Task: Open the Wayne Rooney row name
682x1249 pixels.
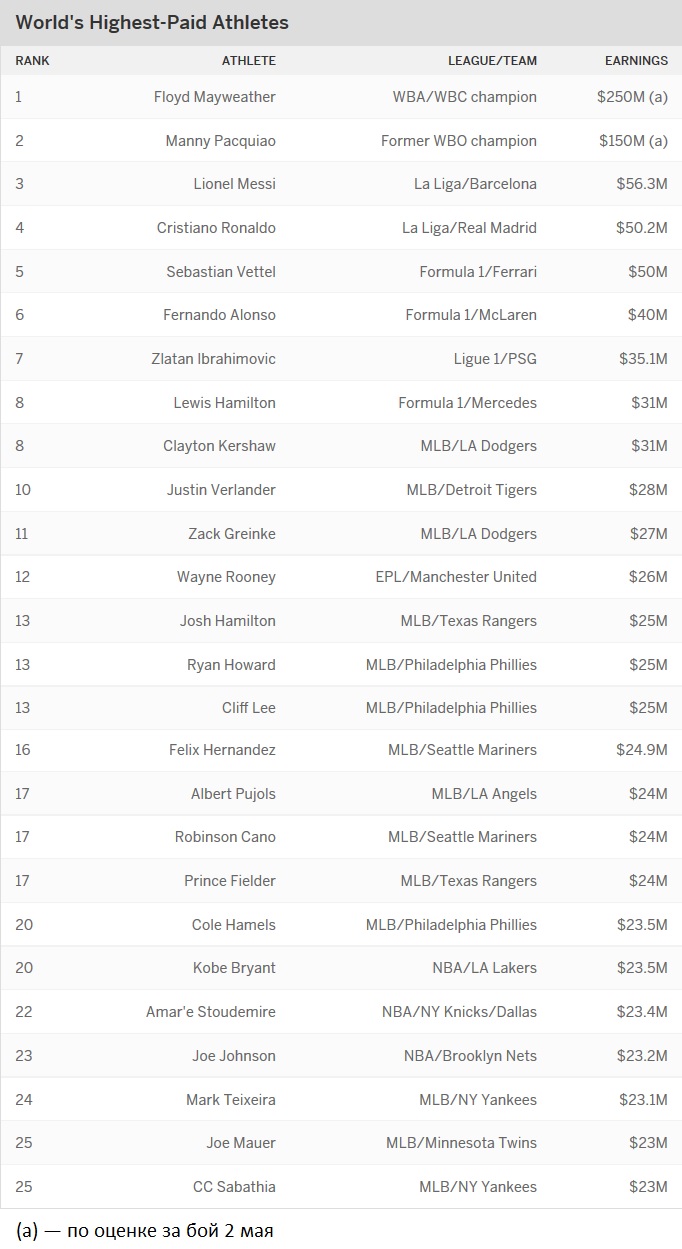Action: [226, 577]
